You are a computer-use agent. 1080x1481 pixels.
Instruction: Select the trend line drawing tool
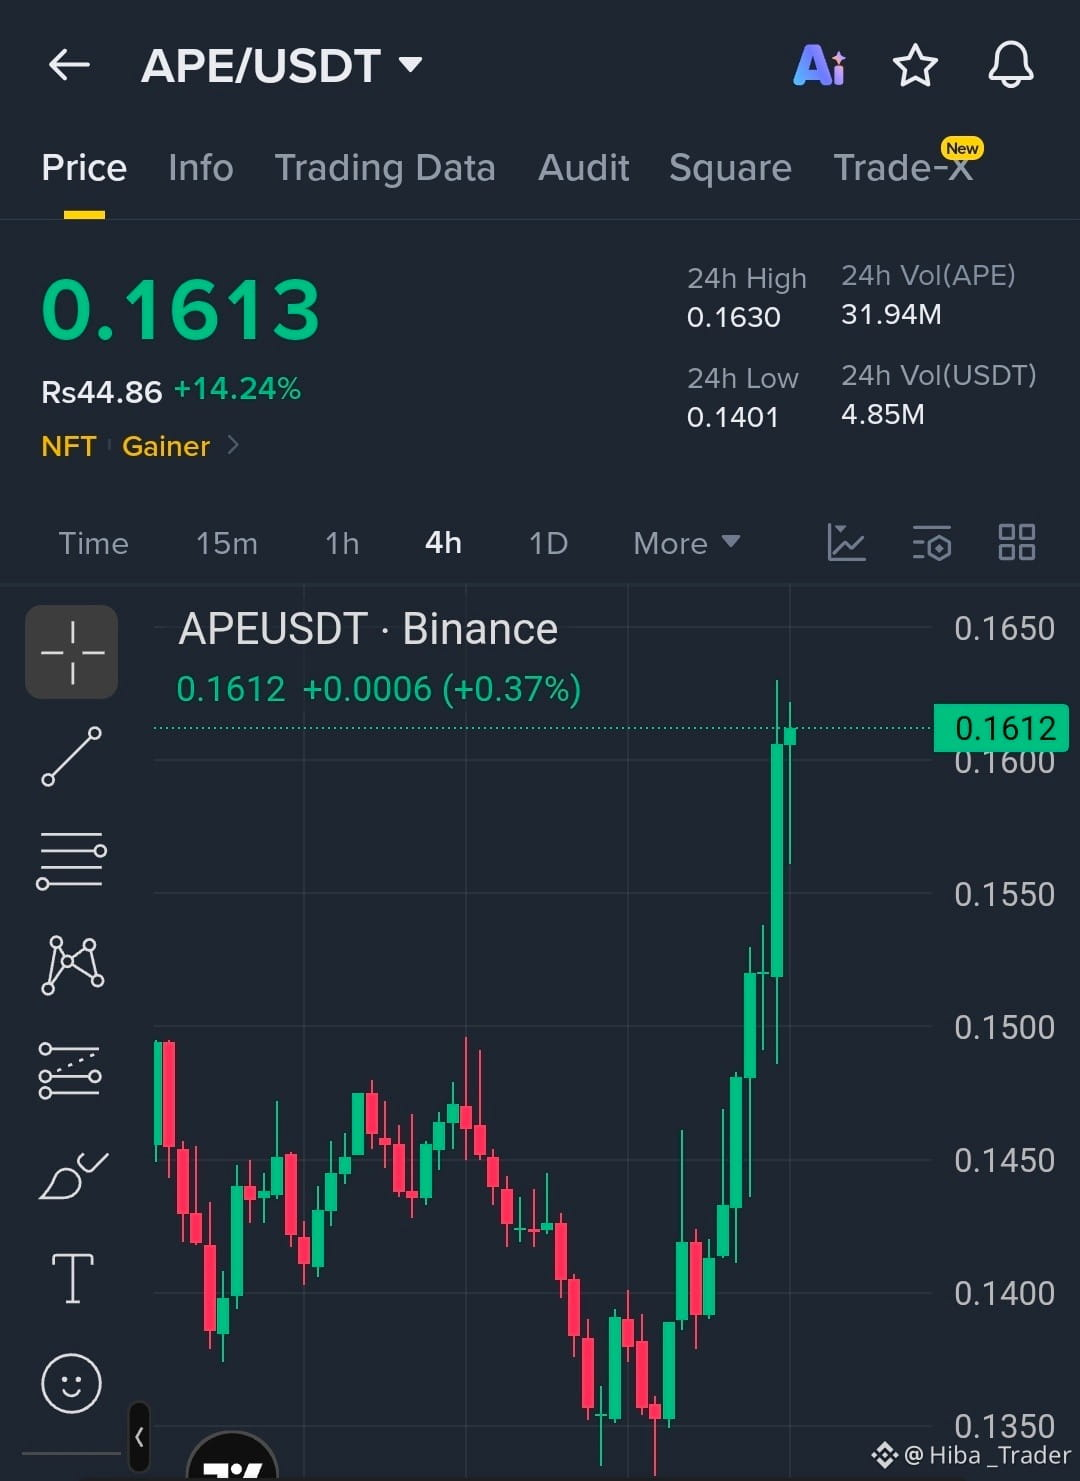[x=72, y=756]
